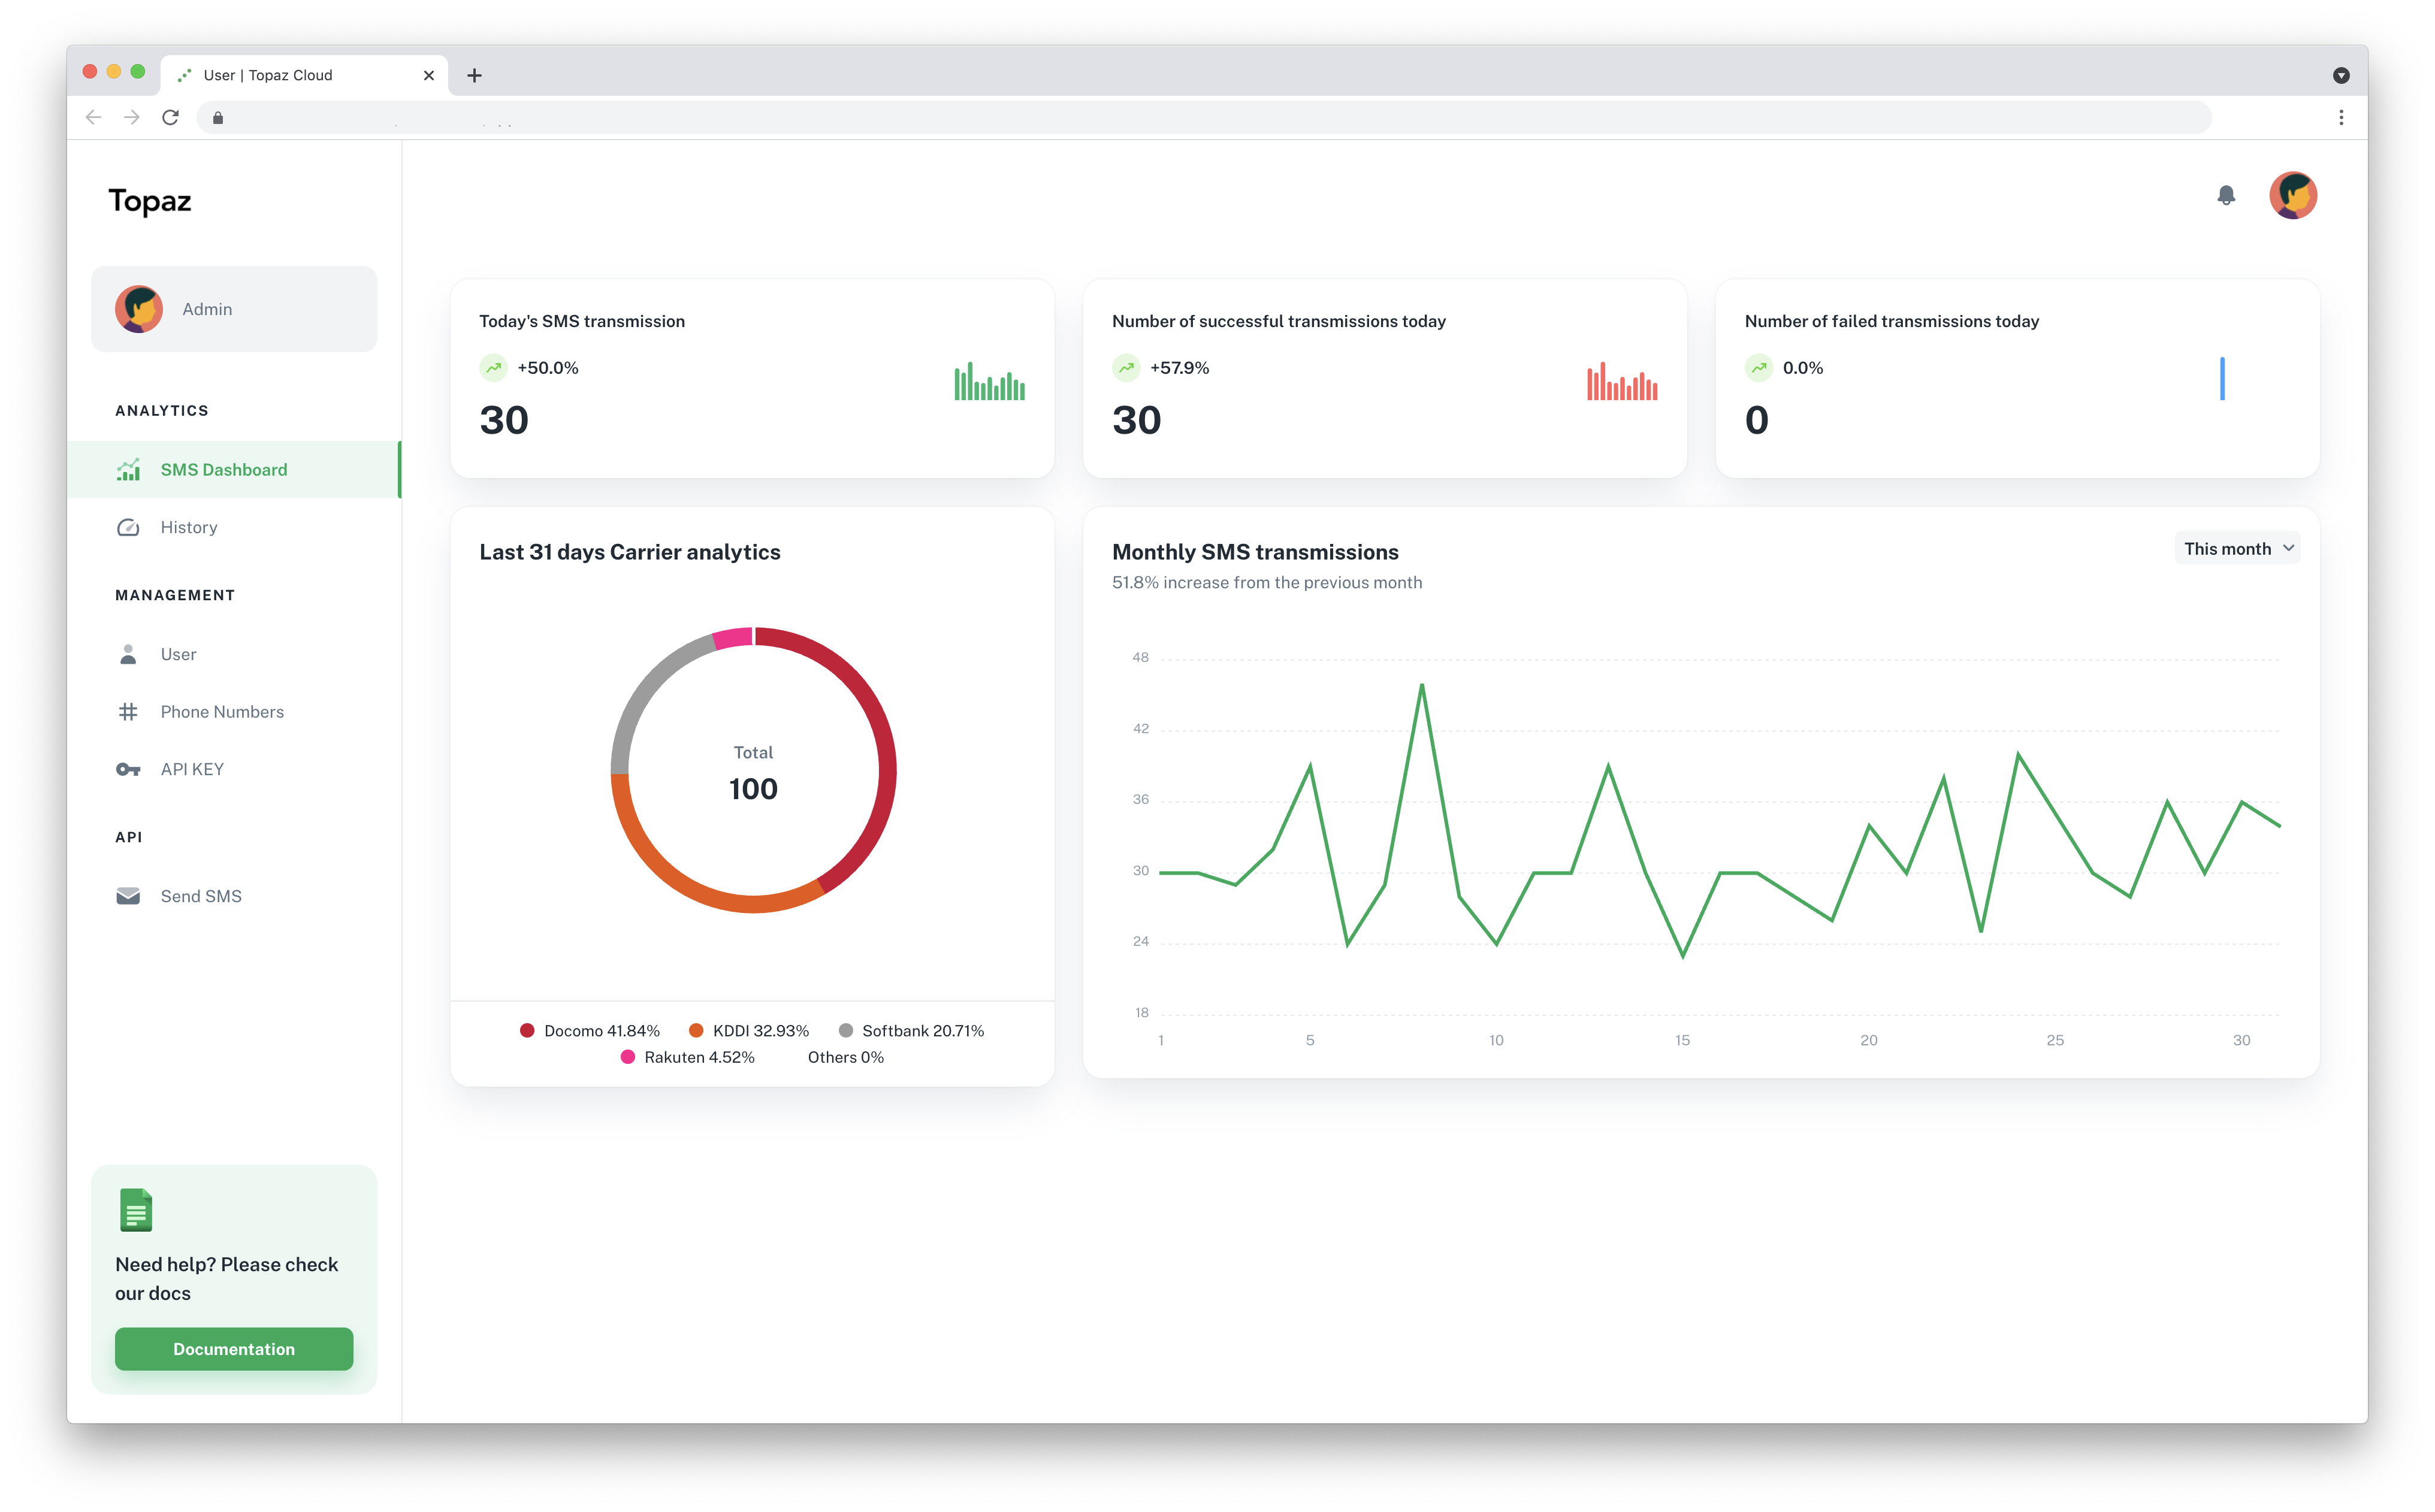Open the History menu item

point(189,527)
